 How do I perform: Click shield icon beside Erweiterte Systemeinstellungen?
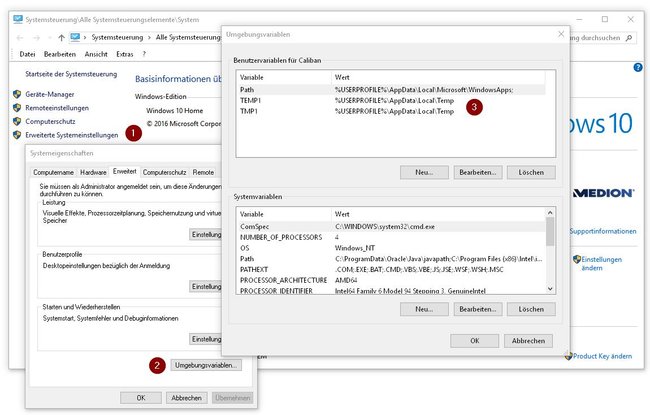17,135
